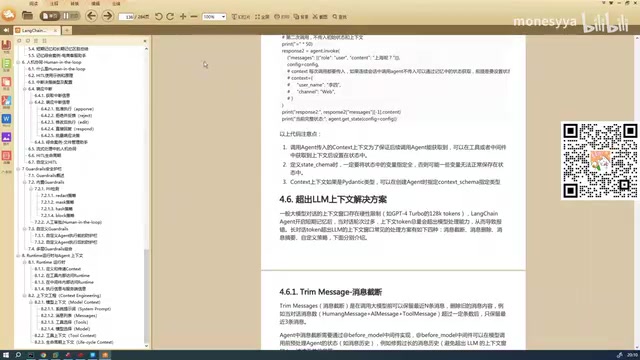Switch to double-page view mode toggle
Viewport: 640px width, 360px height.
(71, 16)
